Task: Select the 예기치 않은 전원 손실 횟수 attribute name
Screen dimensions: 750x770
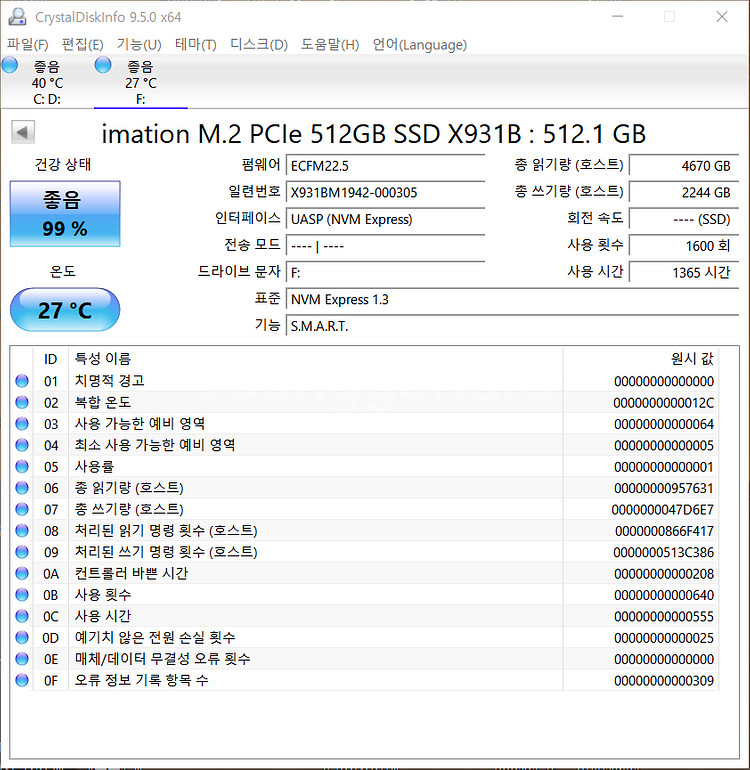Action: pos(155,637)
